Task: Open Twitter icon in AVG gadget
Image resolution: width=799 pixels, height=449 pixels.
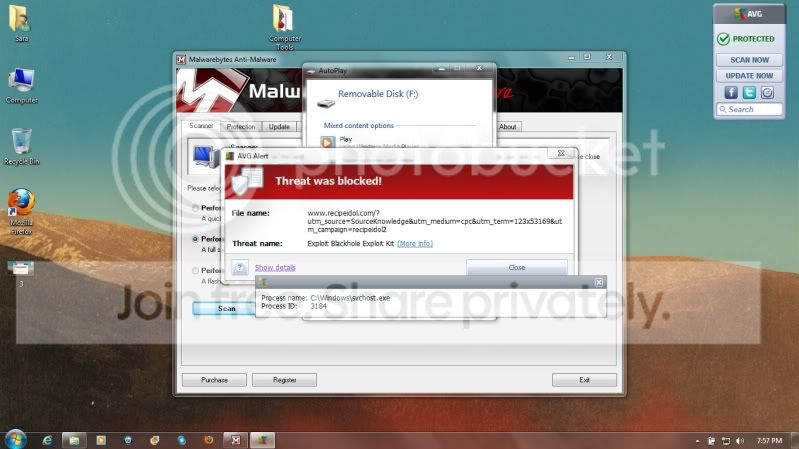Action: click(x=748, y=92)
